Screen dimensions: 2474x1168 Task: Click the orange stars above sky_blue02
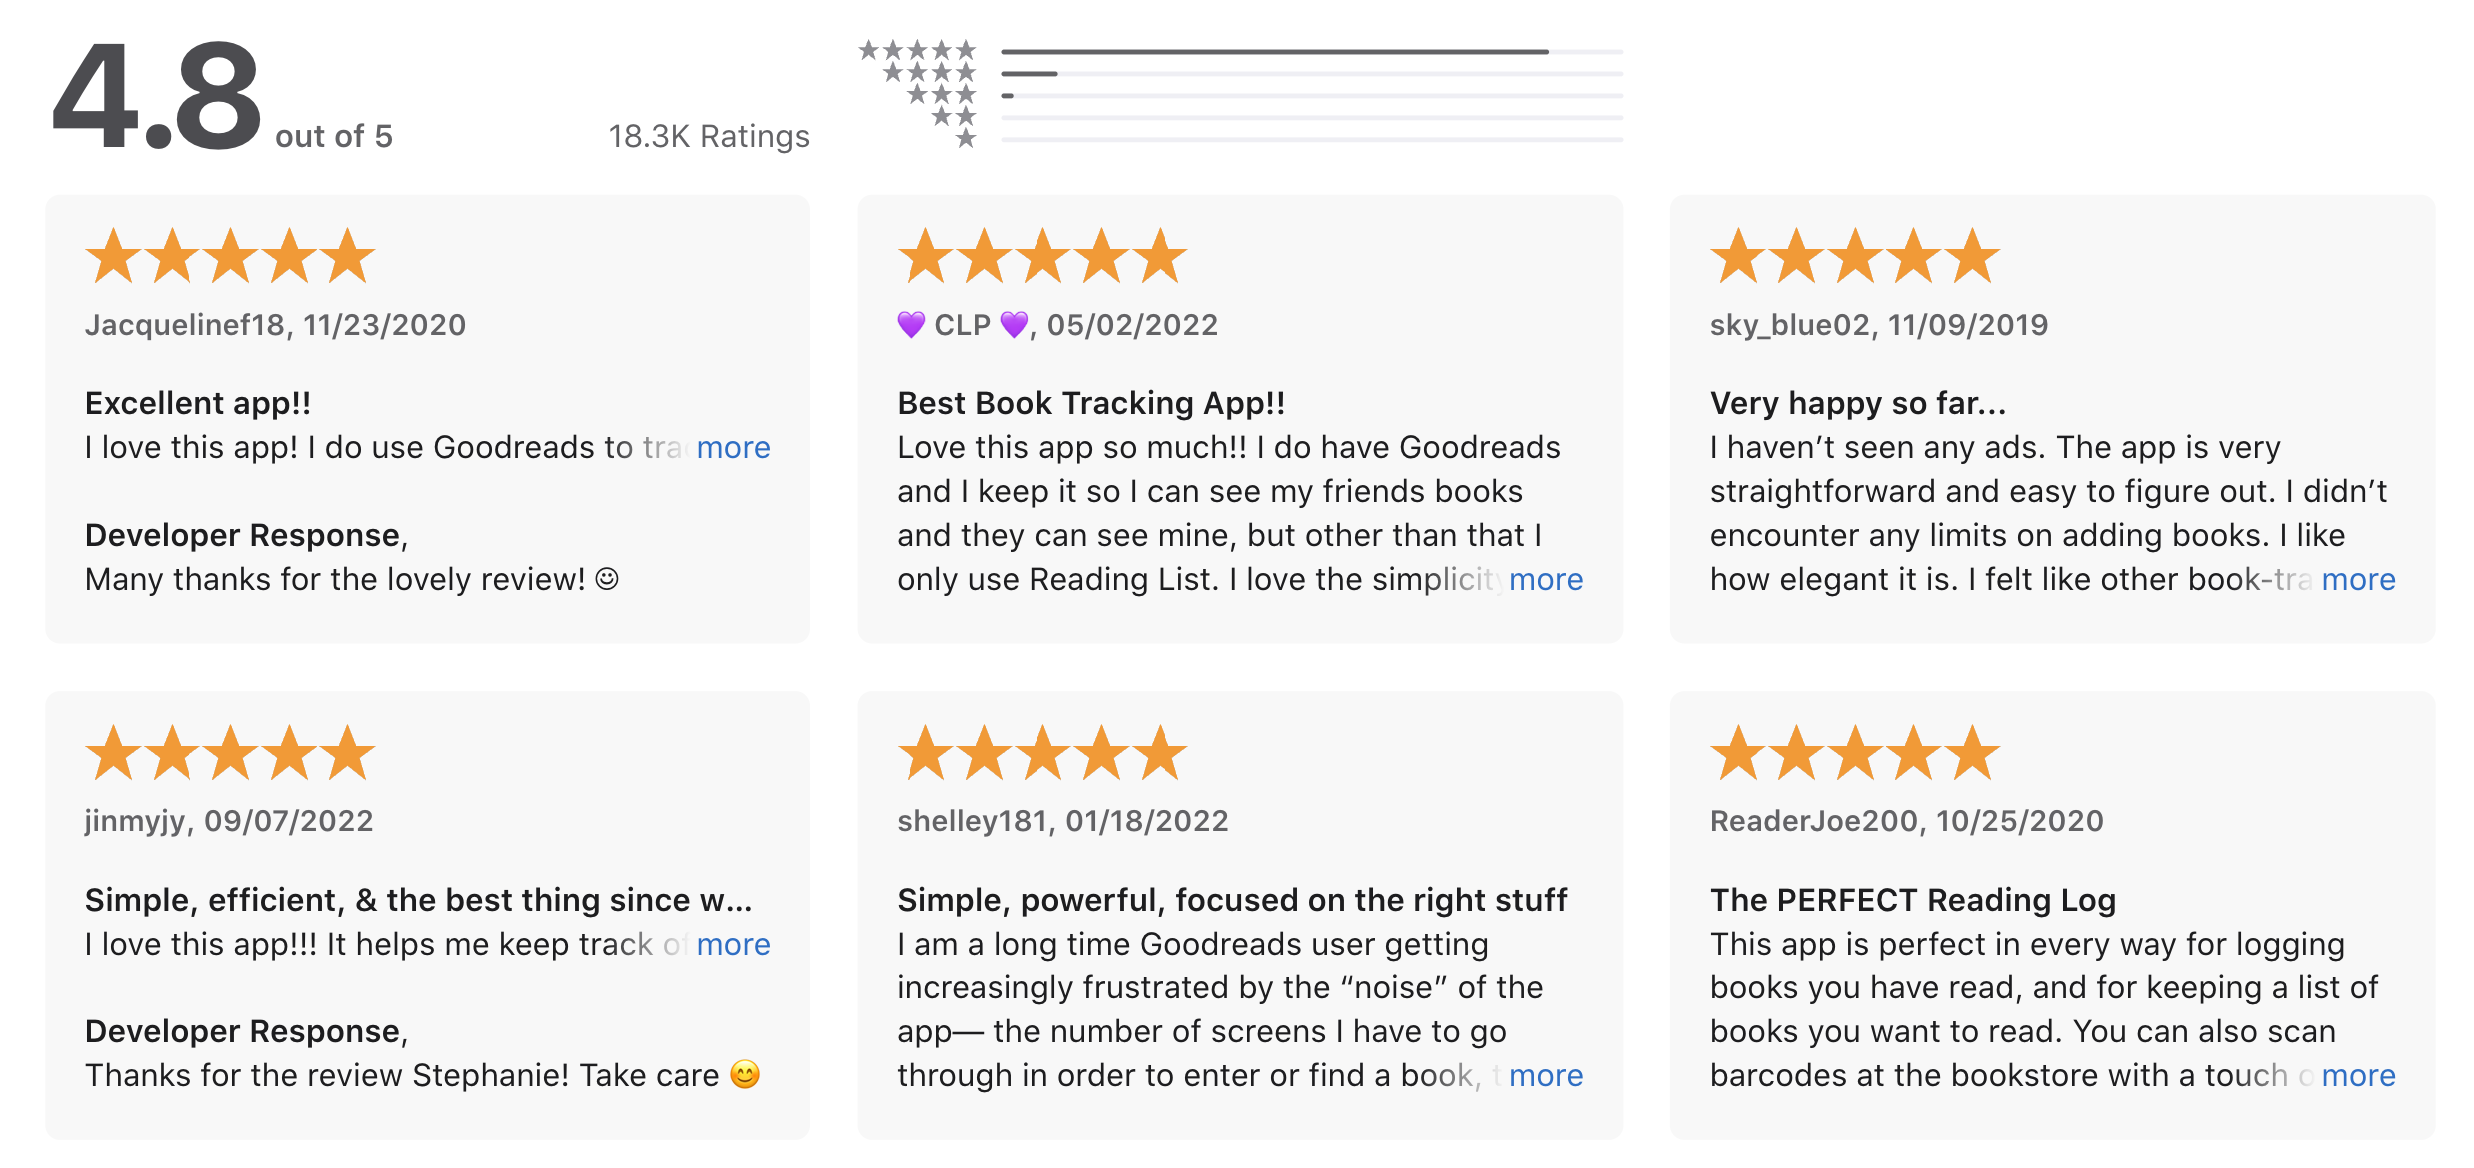coord(1855,256)
